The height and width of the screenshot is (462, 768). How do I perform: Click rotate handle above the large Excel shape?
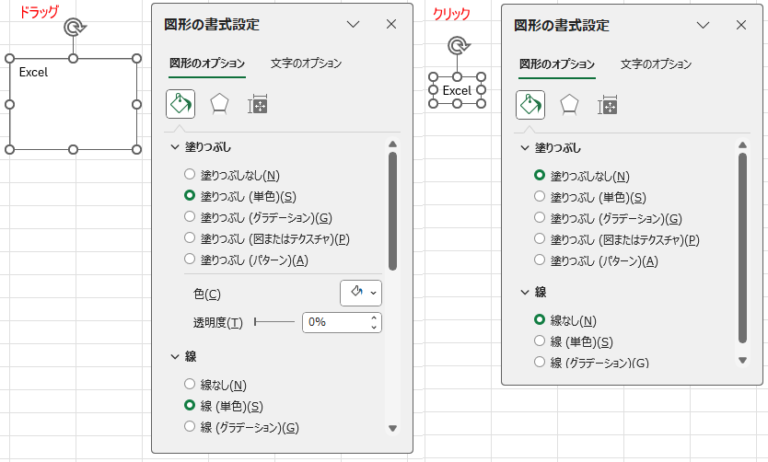point(73,28)
